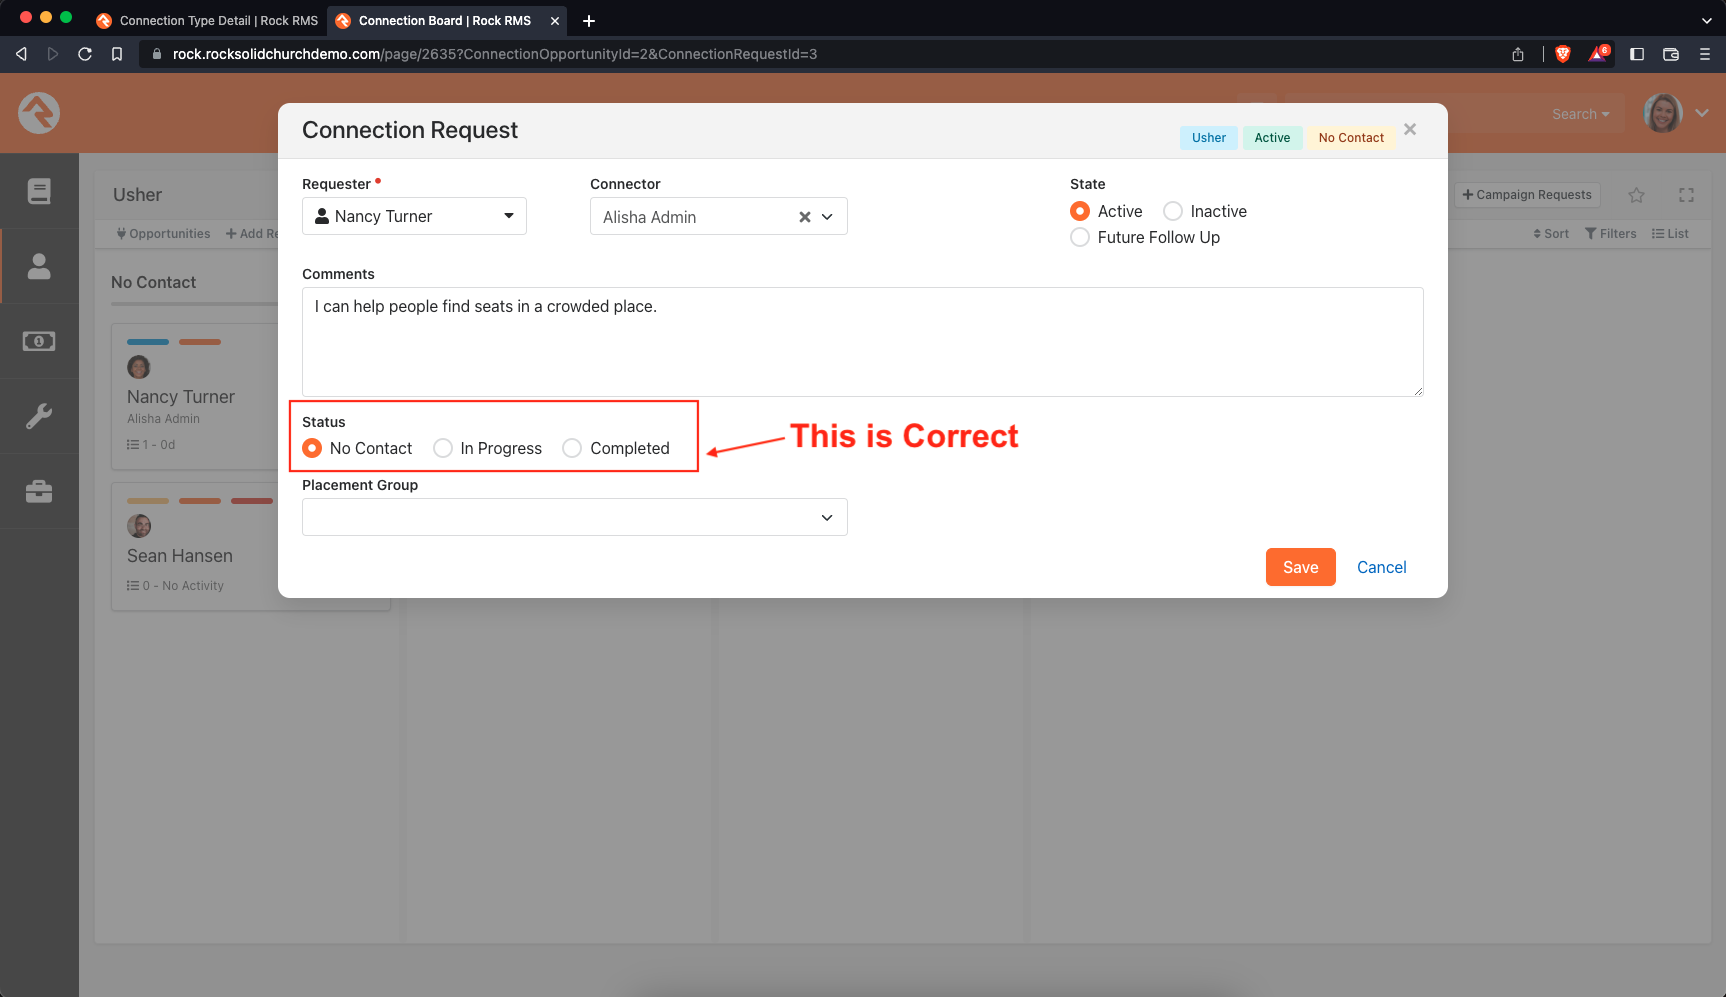Select the In Progress status radio button

[x=443, y=448]
